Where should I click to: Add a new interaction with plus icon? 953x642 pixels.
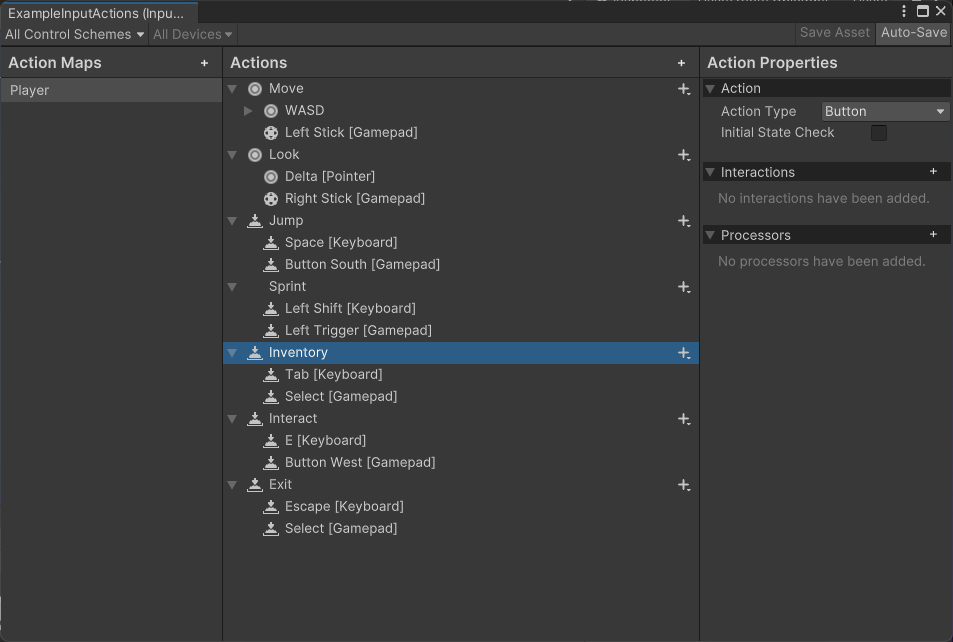point(933,172)
